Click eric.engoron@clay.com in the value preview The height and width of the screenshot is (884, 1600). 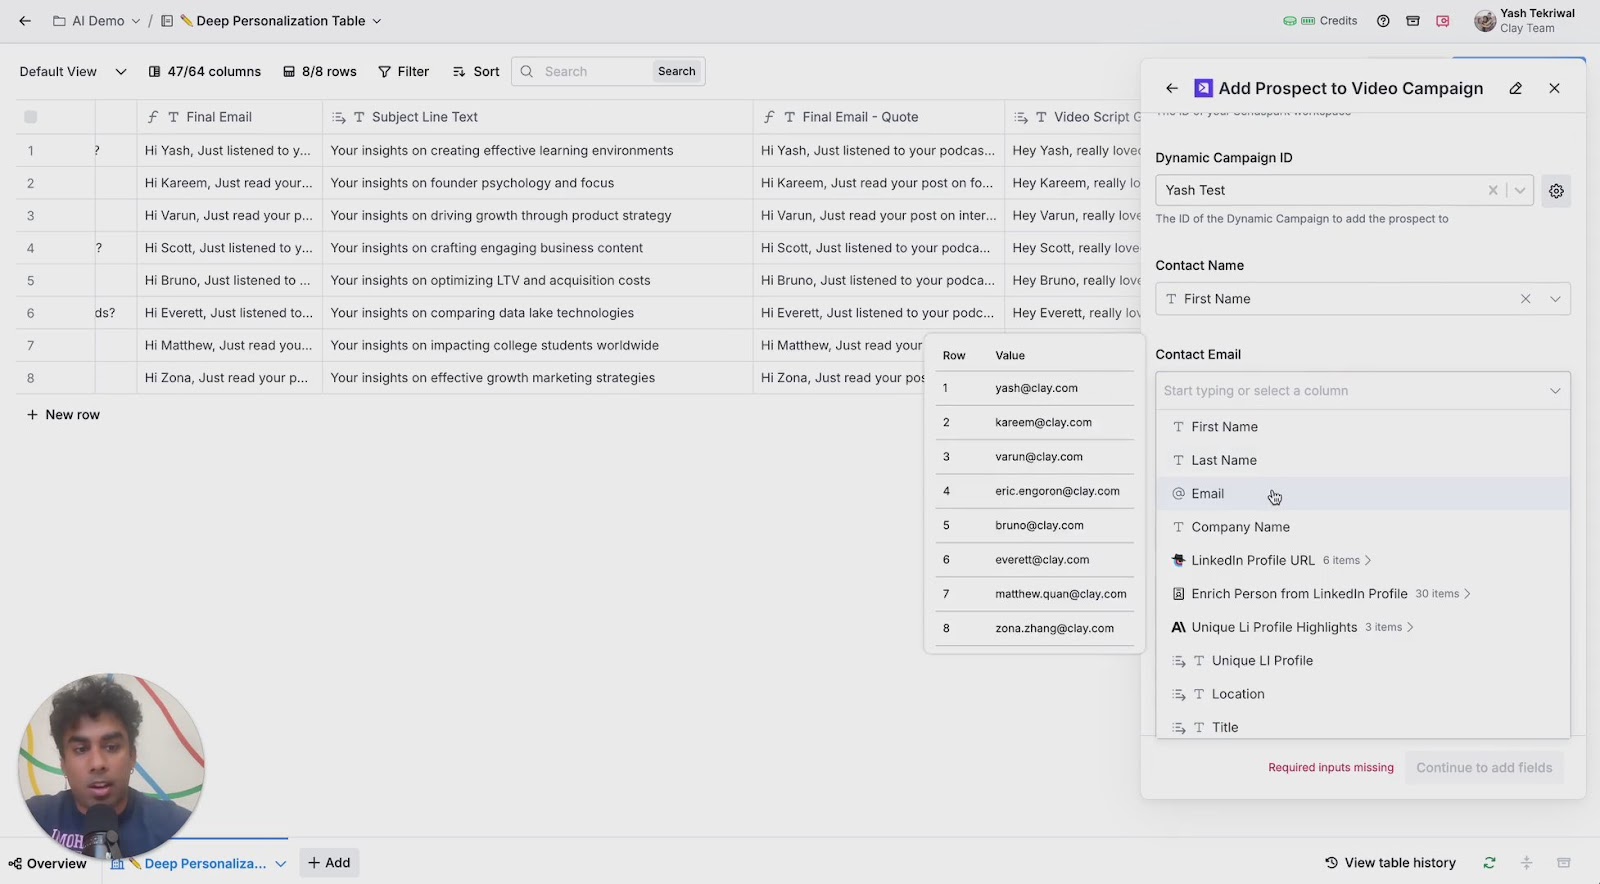1057,491
